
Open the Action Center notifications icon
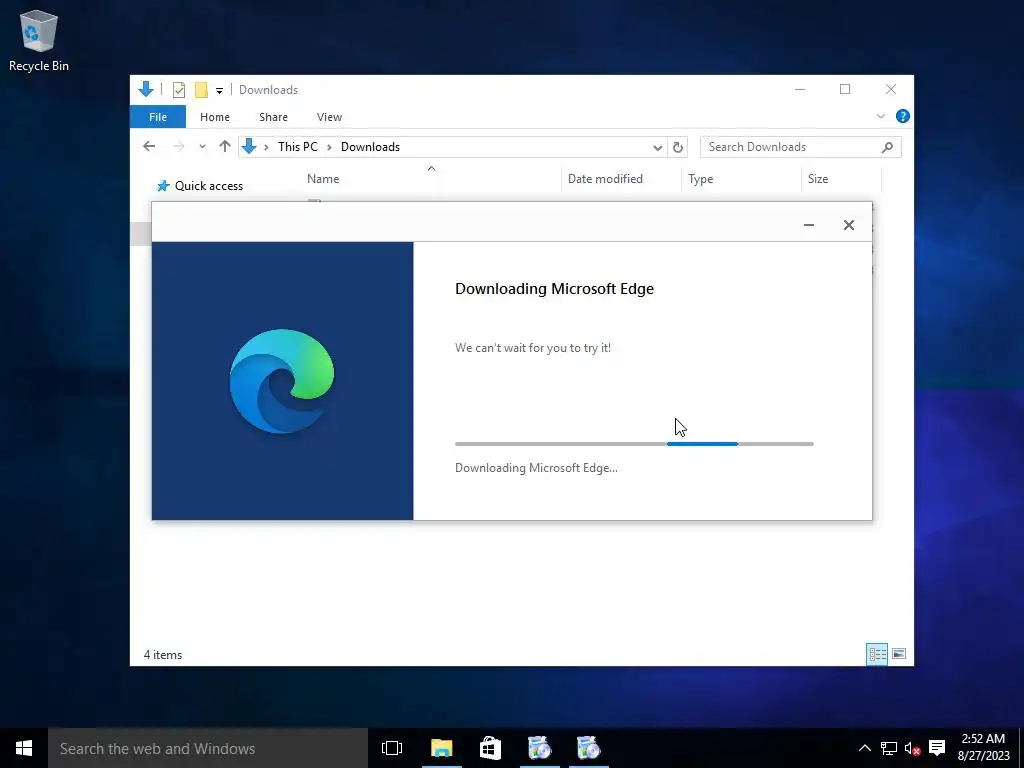pyautogui.click(x=937, y=748)
